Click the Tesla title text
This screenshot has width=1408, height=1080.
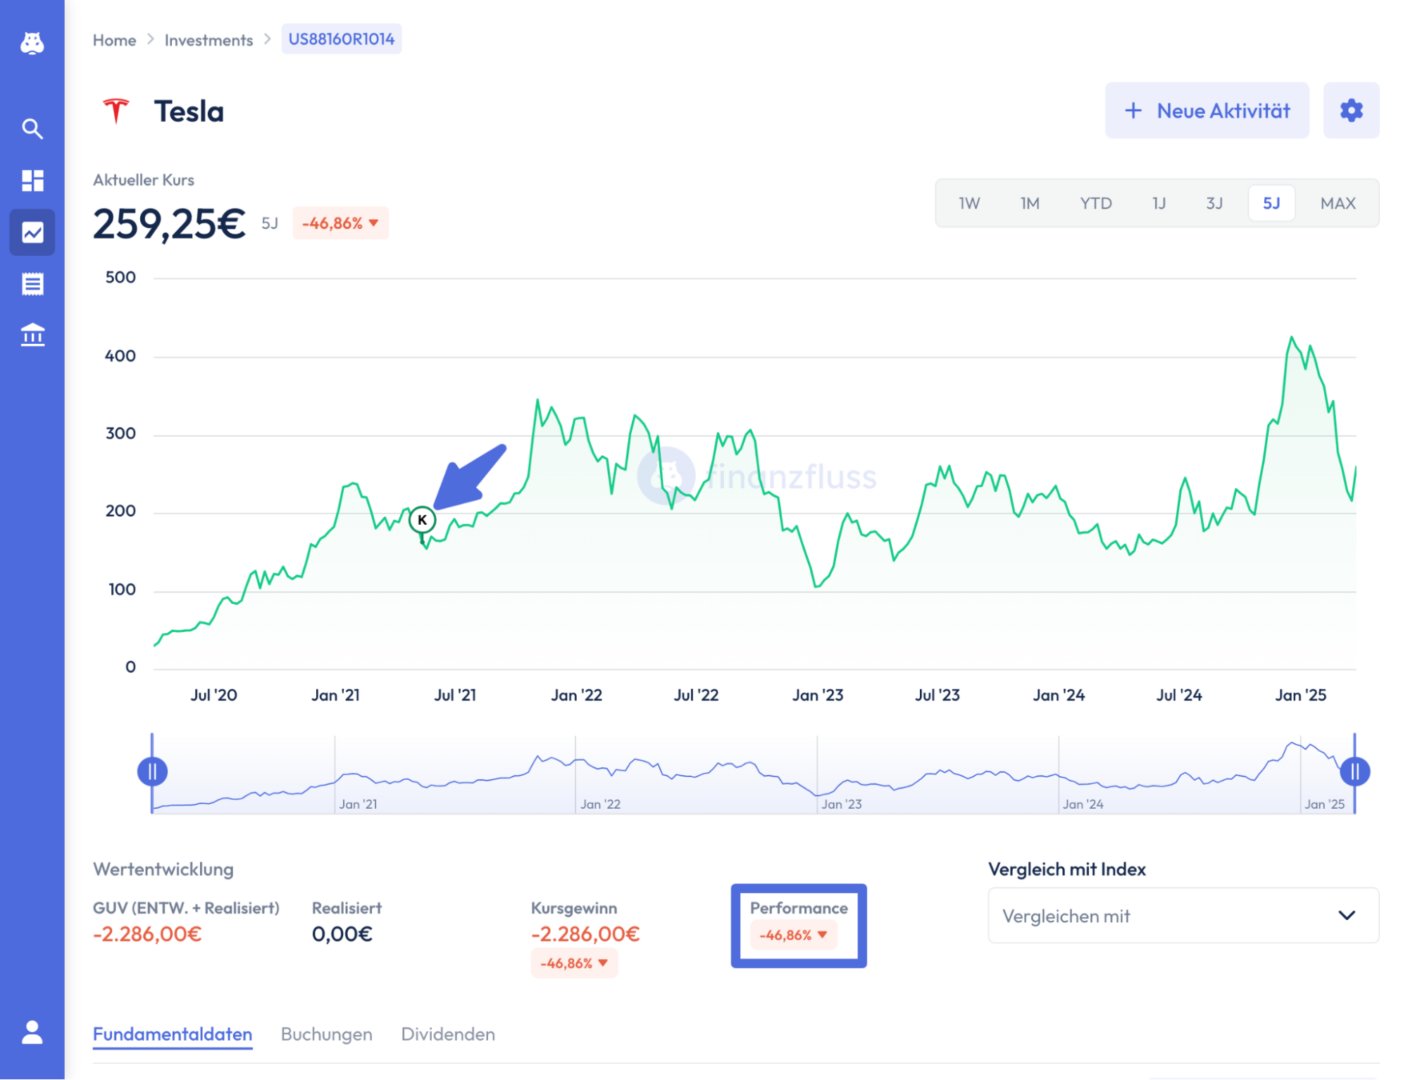click(189, 111)
